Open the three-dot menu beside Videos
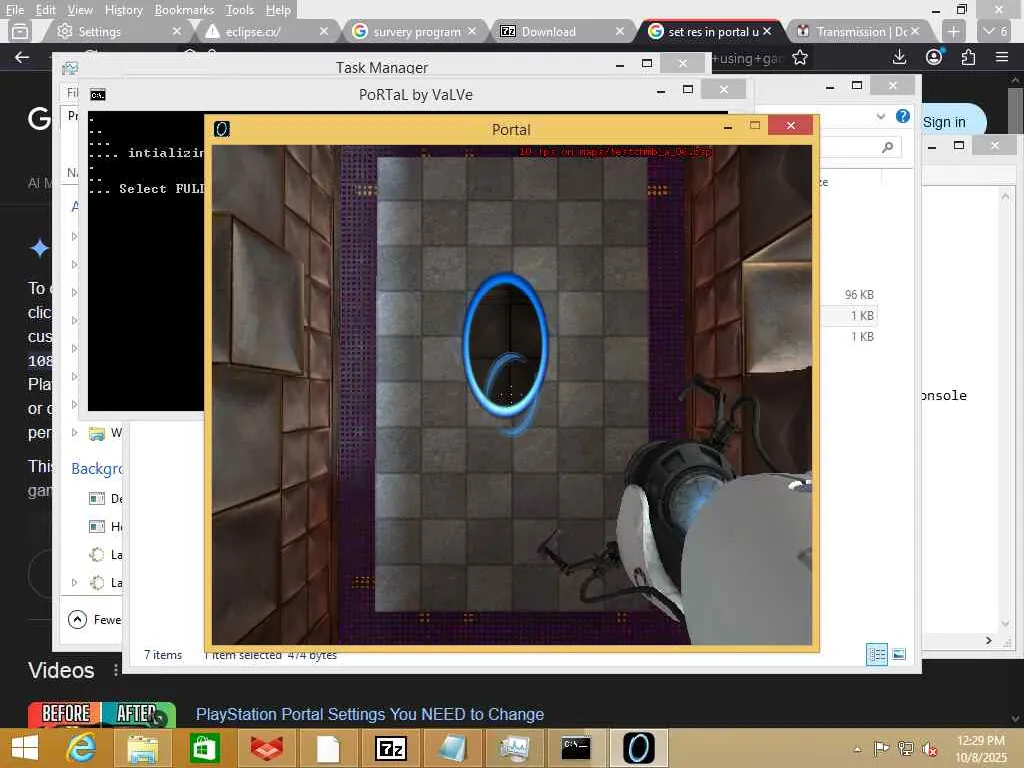 116,670
